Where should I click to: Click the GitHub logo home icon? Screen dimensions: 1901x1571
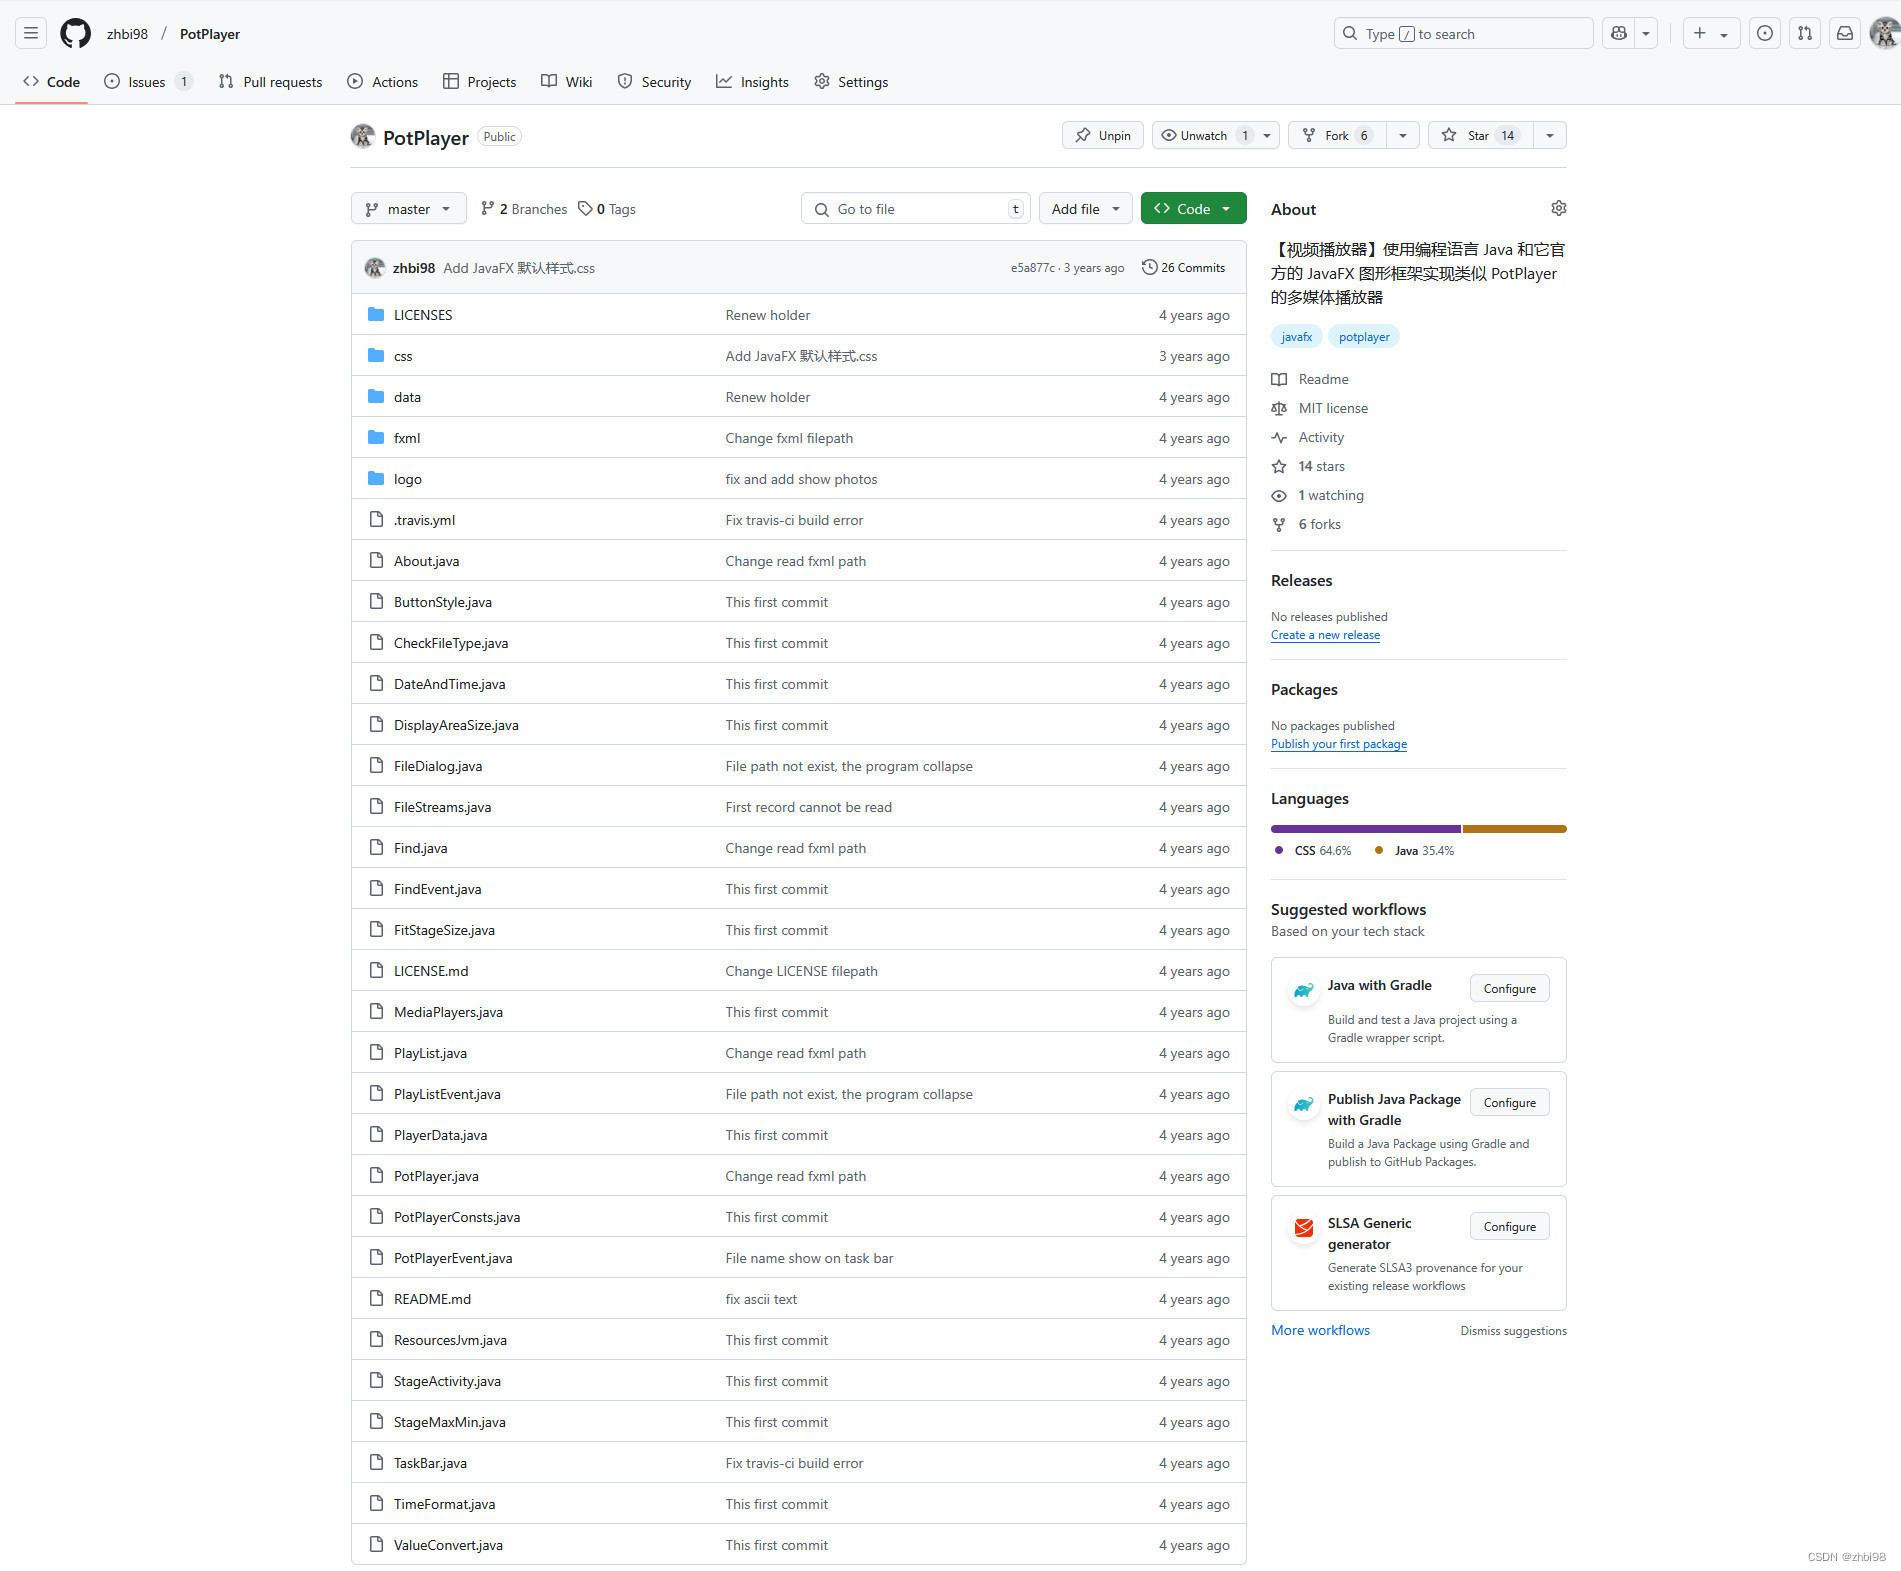click(x=75, y=34)
